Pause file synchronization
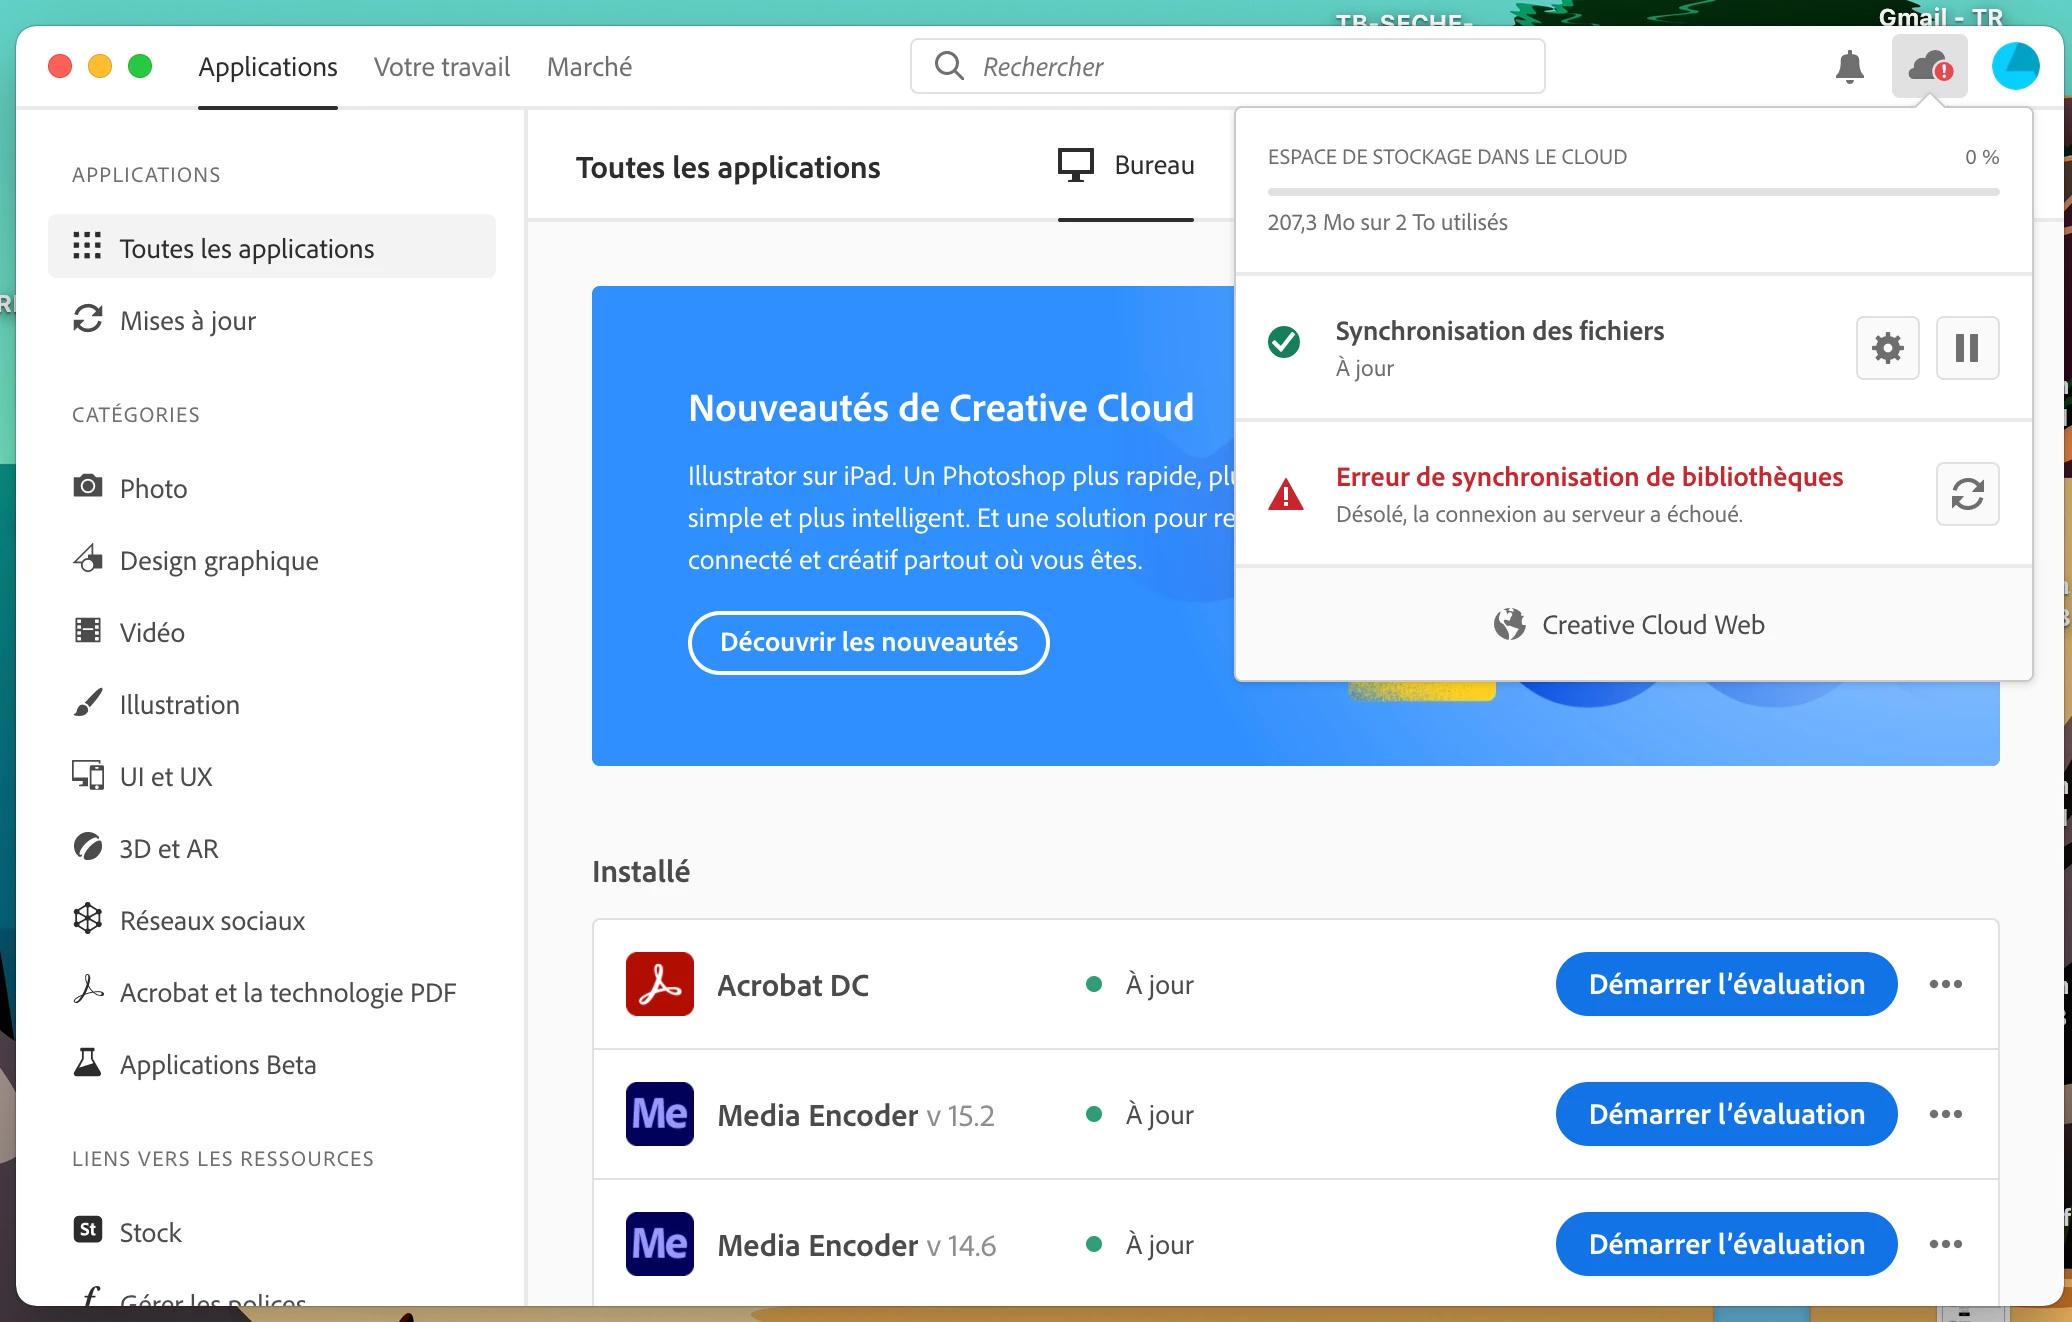This screenshot has width=2072, height=1322. [x=1967, y=348]
